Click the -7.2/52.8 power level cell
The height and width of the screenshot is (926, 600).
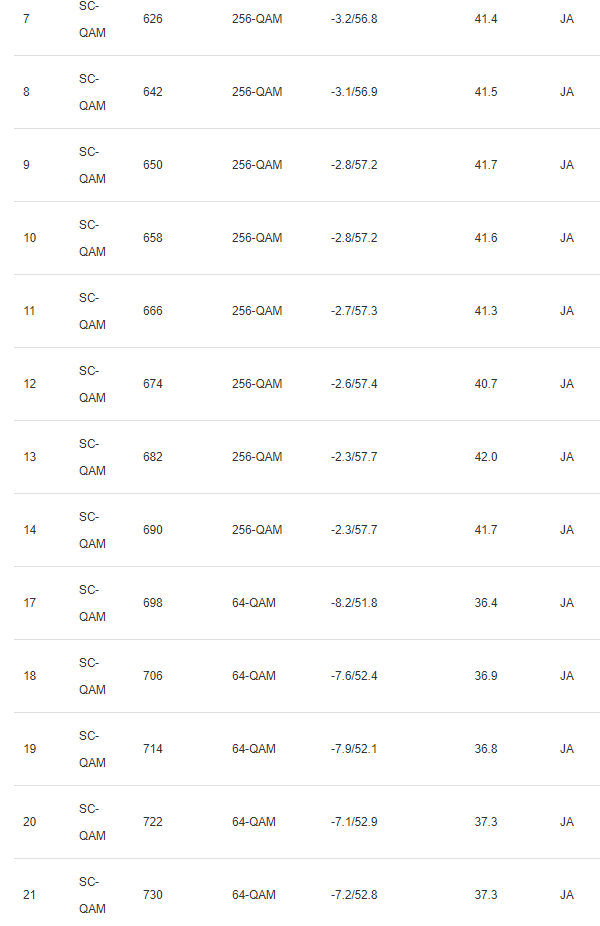[x=354, y=895]
